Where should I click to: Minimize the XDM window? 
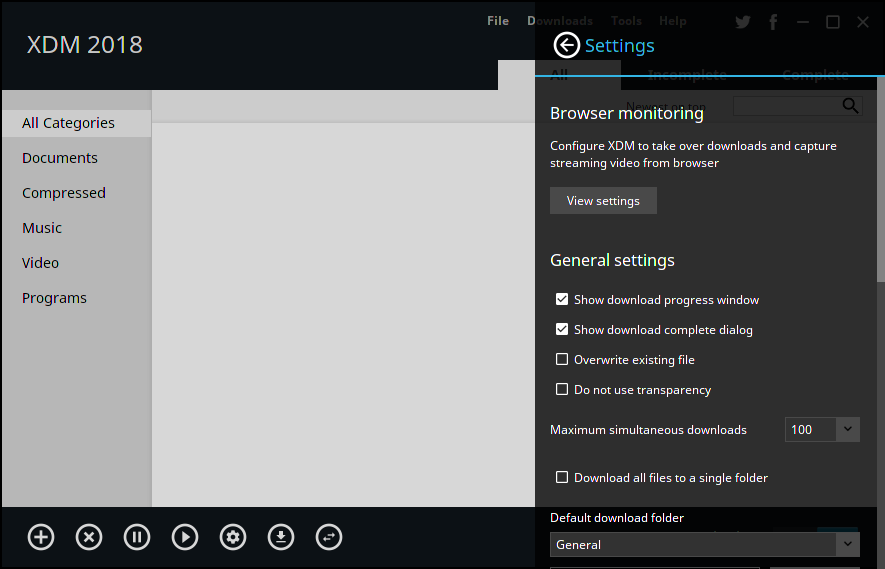click(803, 22)
